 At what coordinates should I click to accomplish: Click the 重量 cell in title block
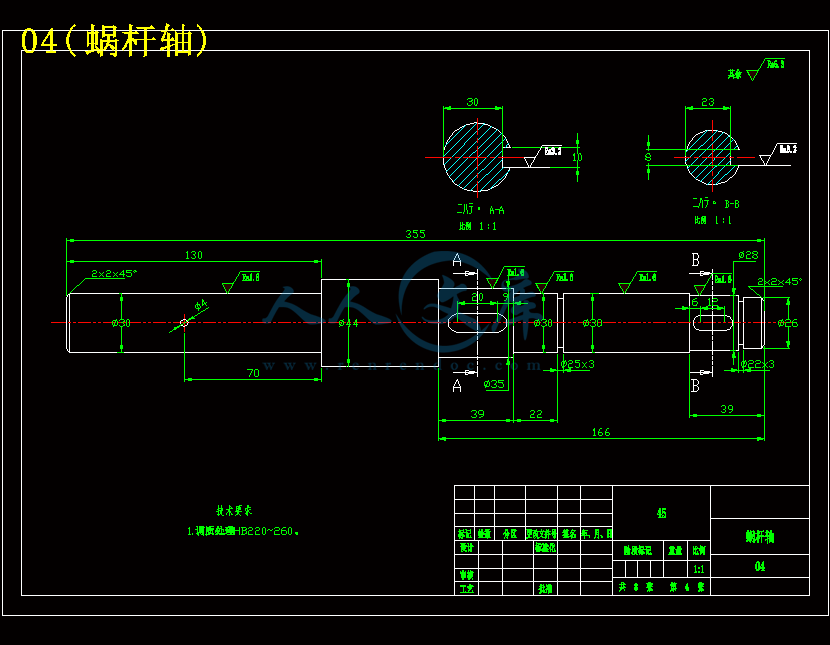(675, 550)
